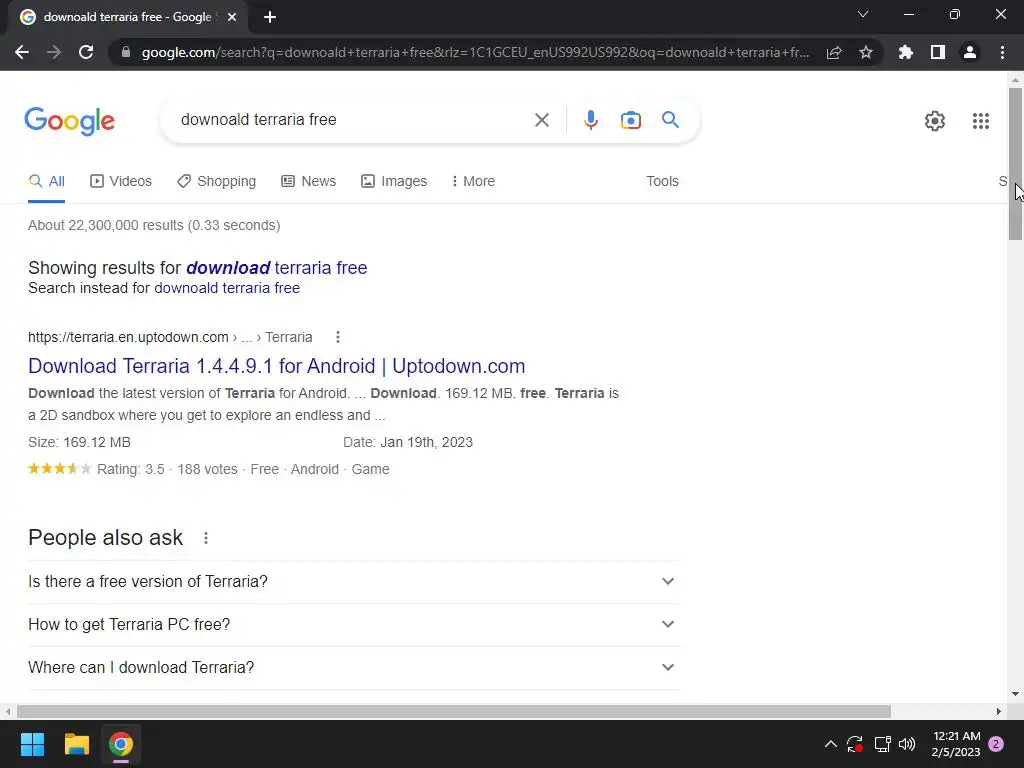
Task: Click the forward navigation arrow
Action: pos(54,52)
